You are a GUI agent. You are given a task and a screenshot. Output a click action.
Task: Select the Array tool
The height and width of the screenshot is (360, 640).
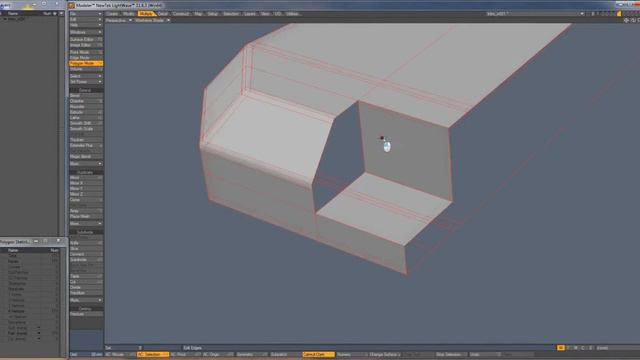point(86,211)
